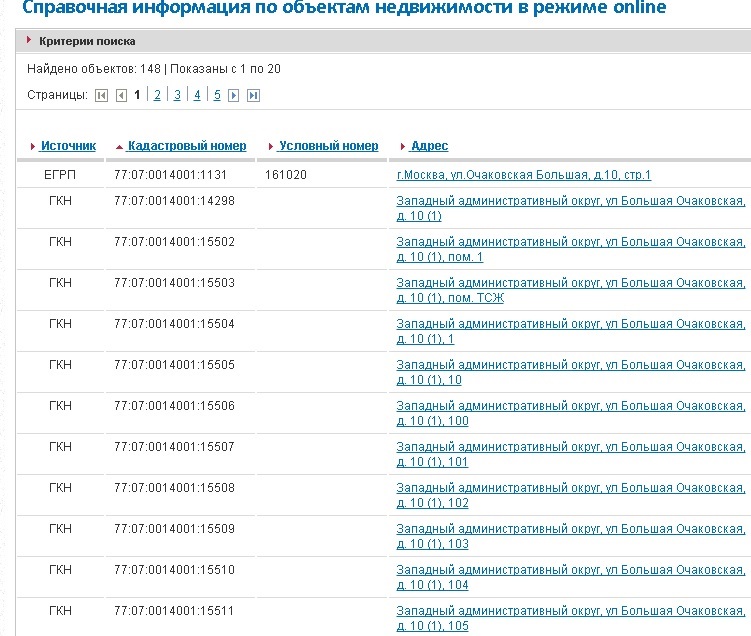Sort by Кадастровый номер column header
Viewport: 751px width, 636px height.
186,146
